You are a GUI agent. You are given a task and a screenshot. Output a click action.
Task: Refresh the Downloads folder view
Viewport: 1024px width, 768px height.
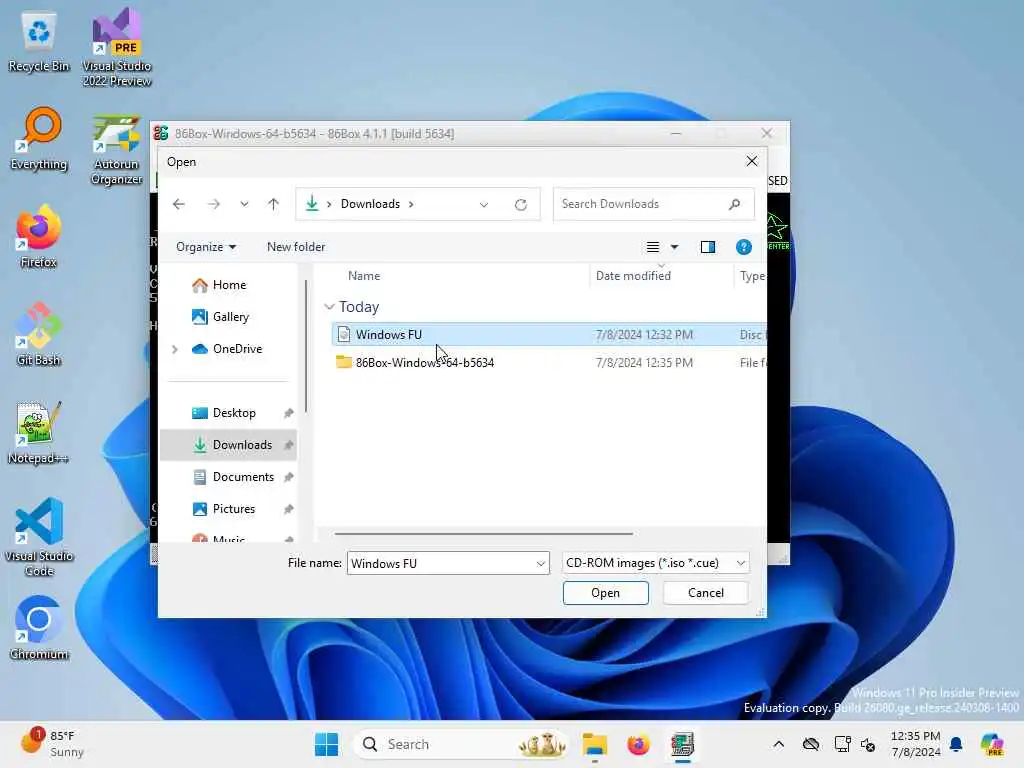(x=520, y=204)
